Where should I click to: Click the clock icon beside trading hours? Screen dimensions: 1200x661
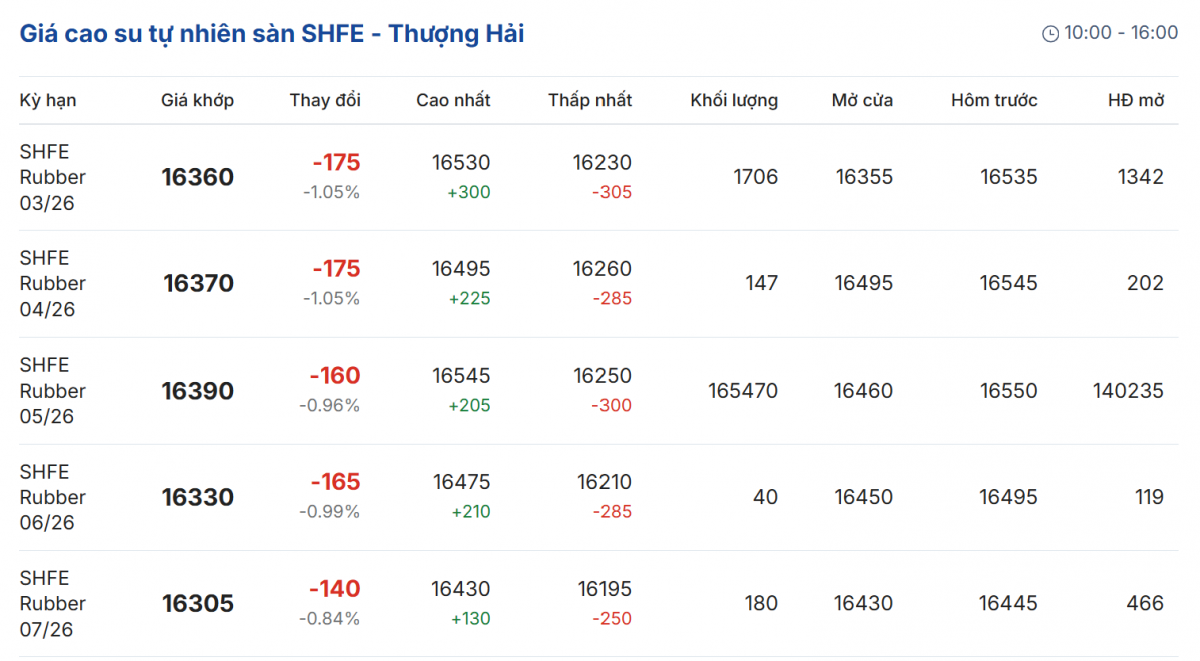(x=1050, y=34)
